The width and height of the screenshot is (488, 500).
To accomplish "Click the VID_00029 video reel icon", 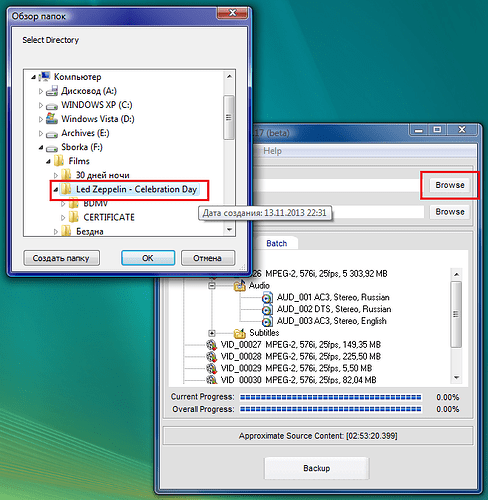I will [x=211, y=368].
